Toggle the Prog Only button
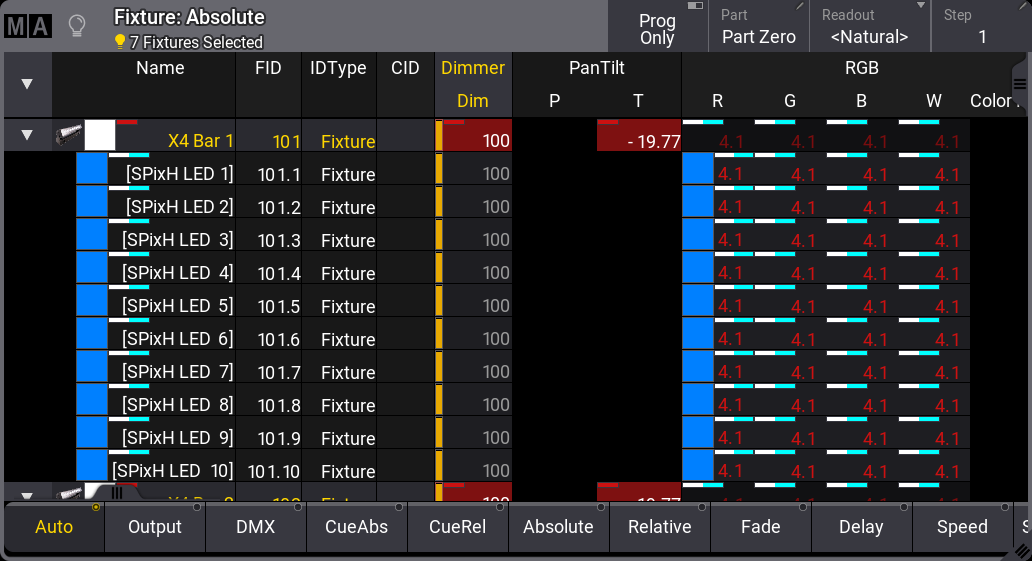Image resolution: width=1032 pixels, height=561 pixels. pyautogui.click(x=657, y=27)
